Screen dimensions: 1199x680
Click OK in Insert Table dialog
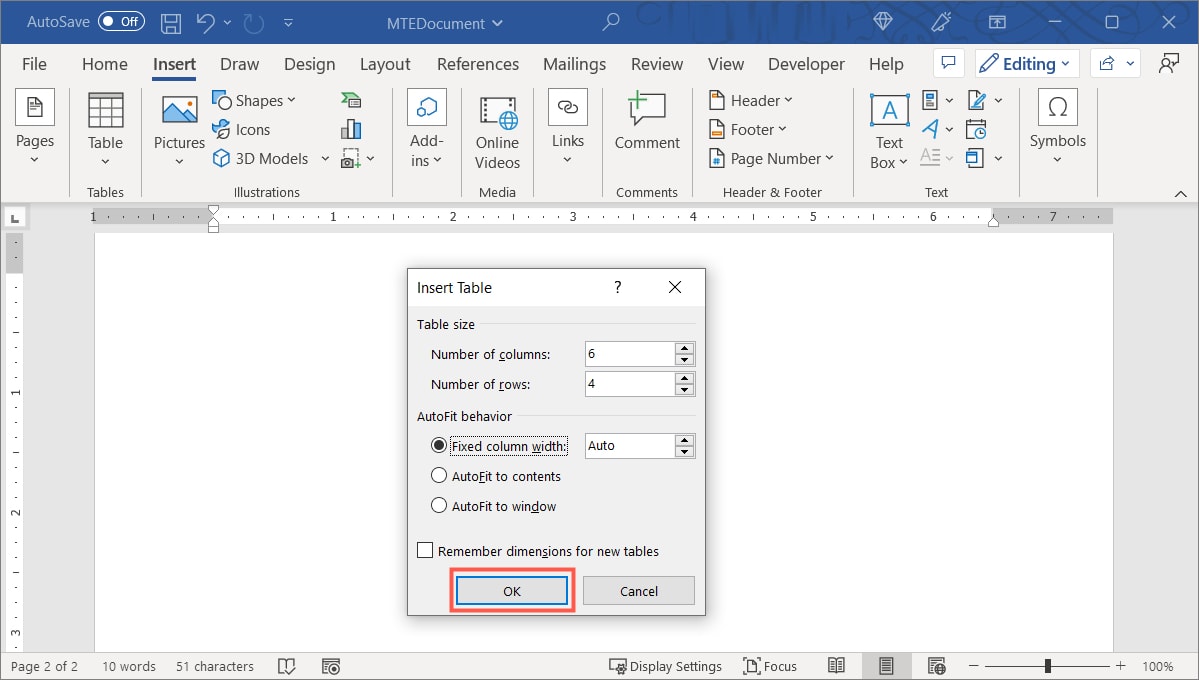[512, 591]
